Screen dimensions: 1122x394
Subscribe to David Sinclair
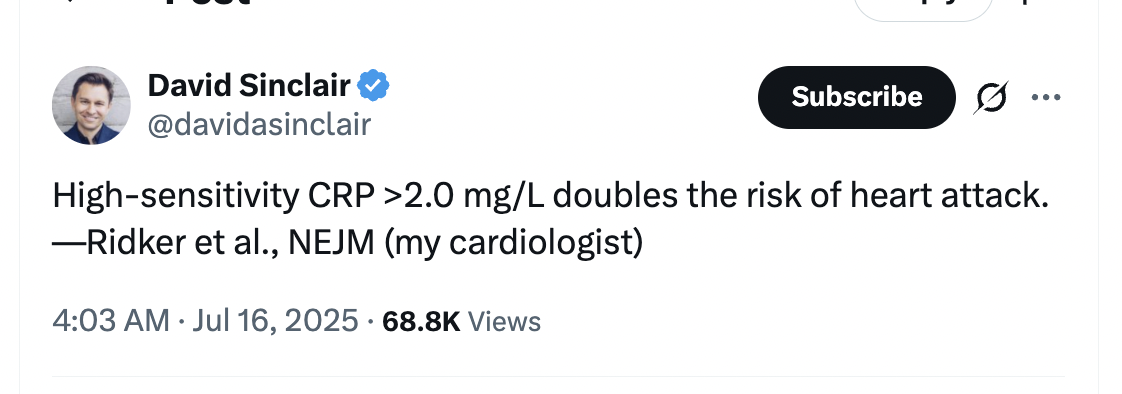(857, 97)
